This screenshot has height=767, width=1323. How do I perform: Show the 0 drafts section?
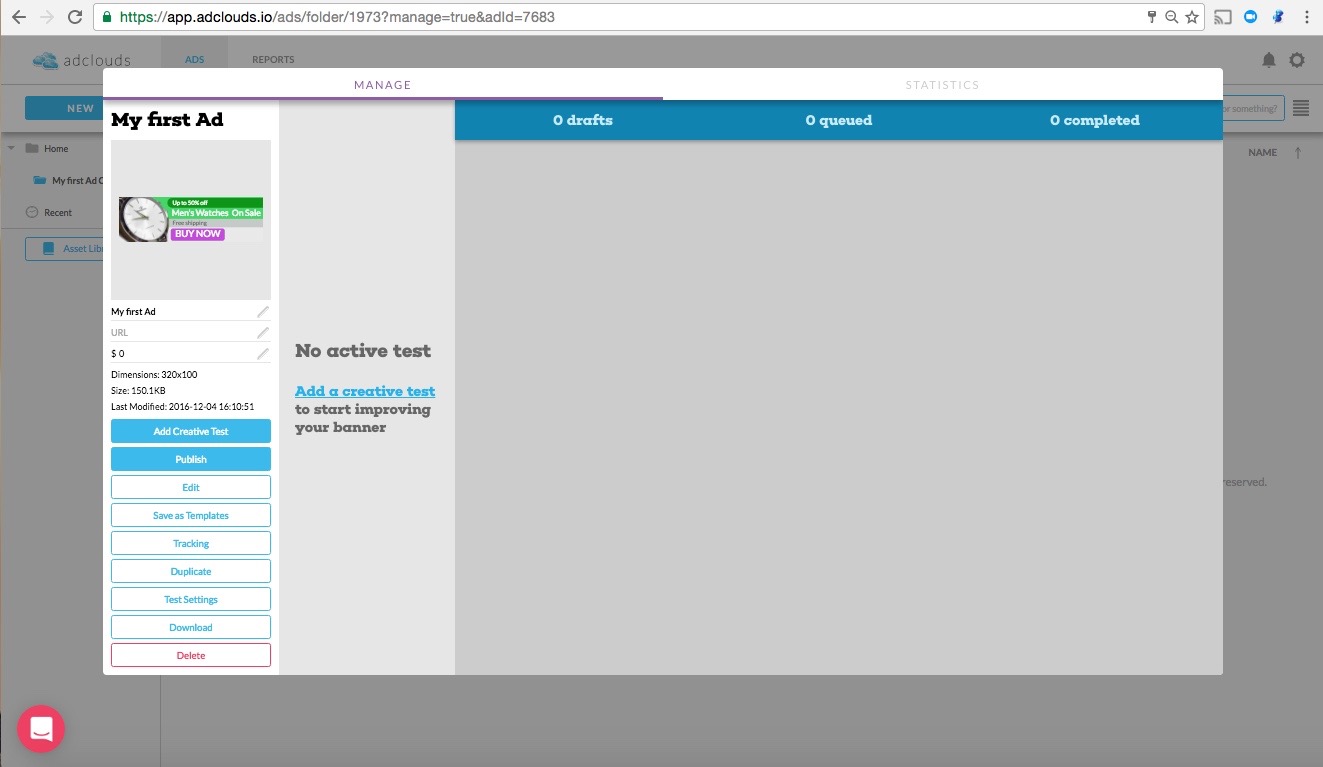[x=583, y=120]
